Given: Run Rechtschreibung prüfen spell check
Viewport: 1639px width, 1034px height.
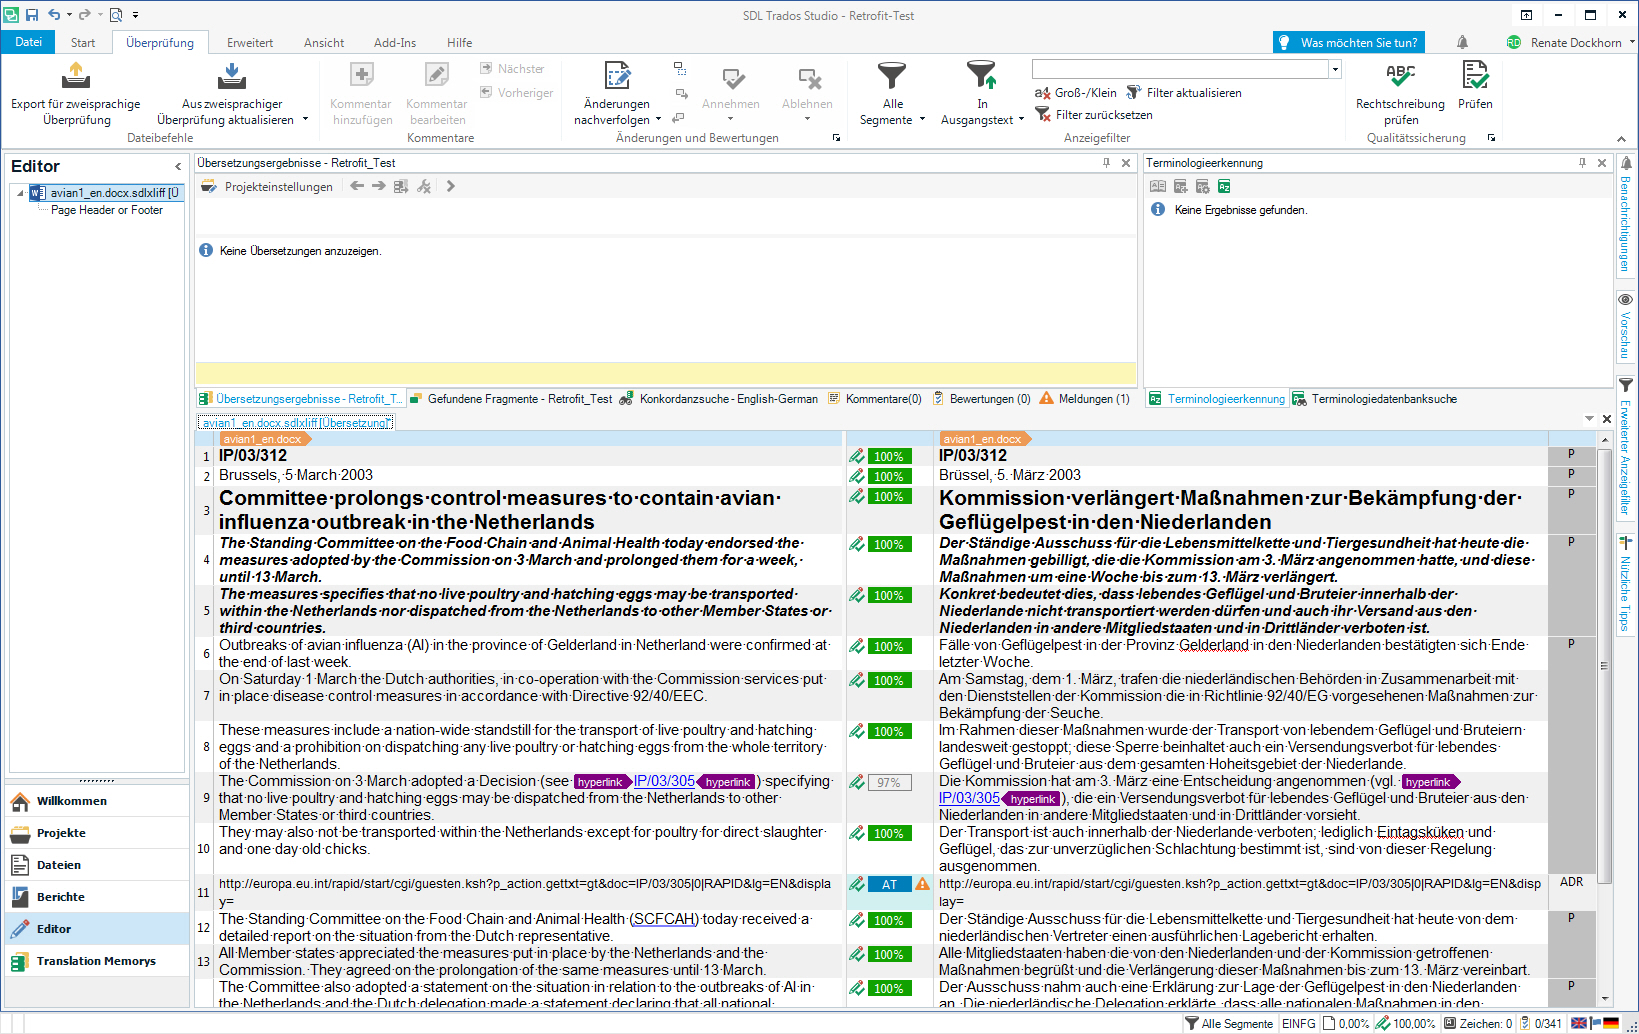Looking at the screenshot, I should [1400, 76].
